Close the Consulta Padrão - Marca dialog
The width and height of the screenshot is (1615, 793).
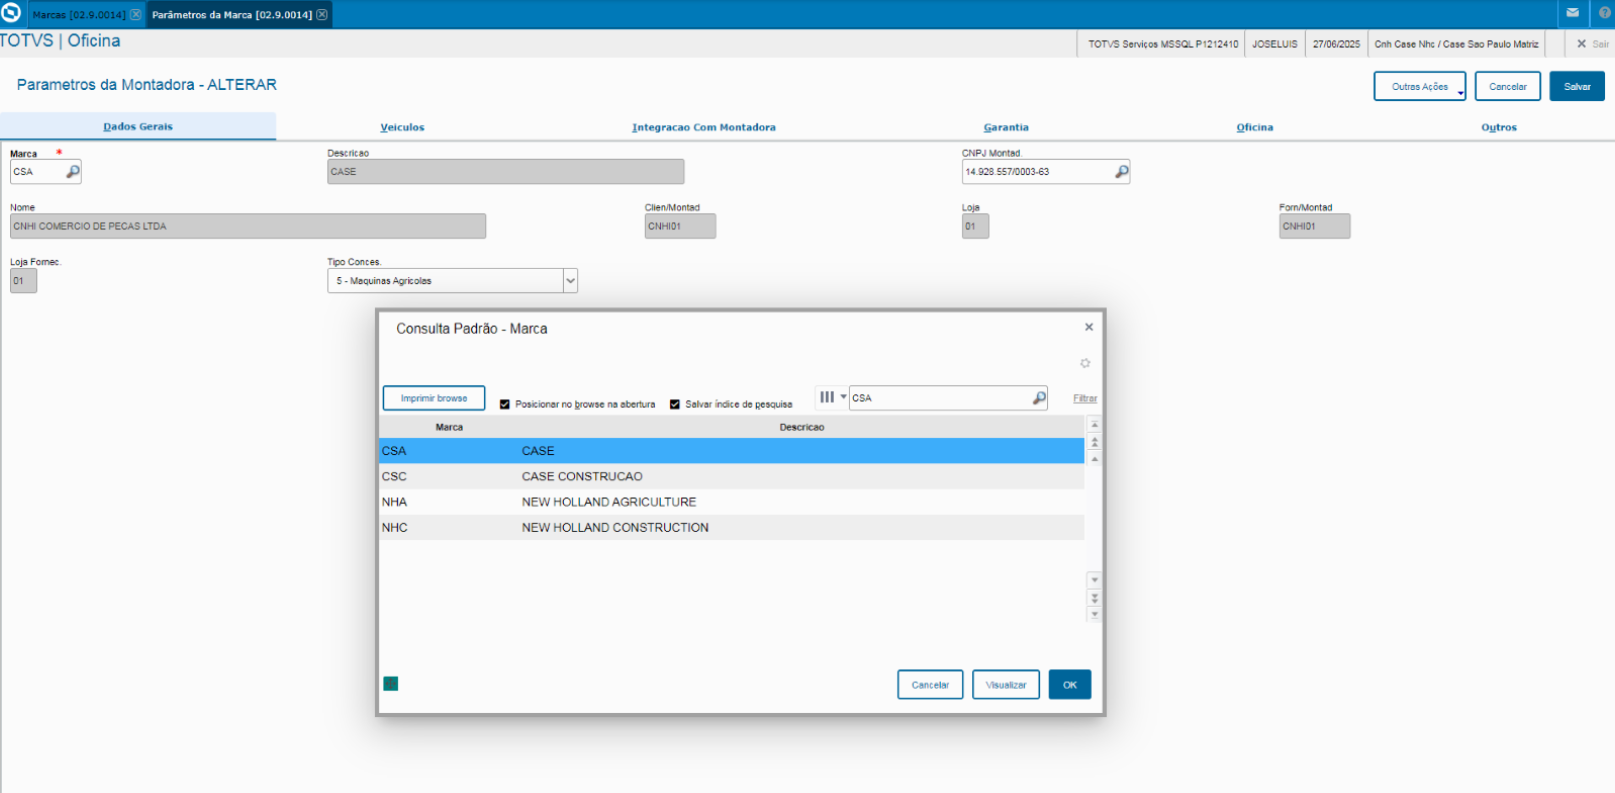[x=1089, y=327]
